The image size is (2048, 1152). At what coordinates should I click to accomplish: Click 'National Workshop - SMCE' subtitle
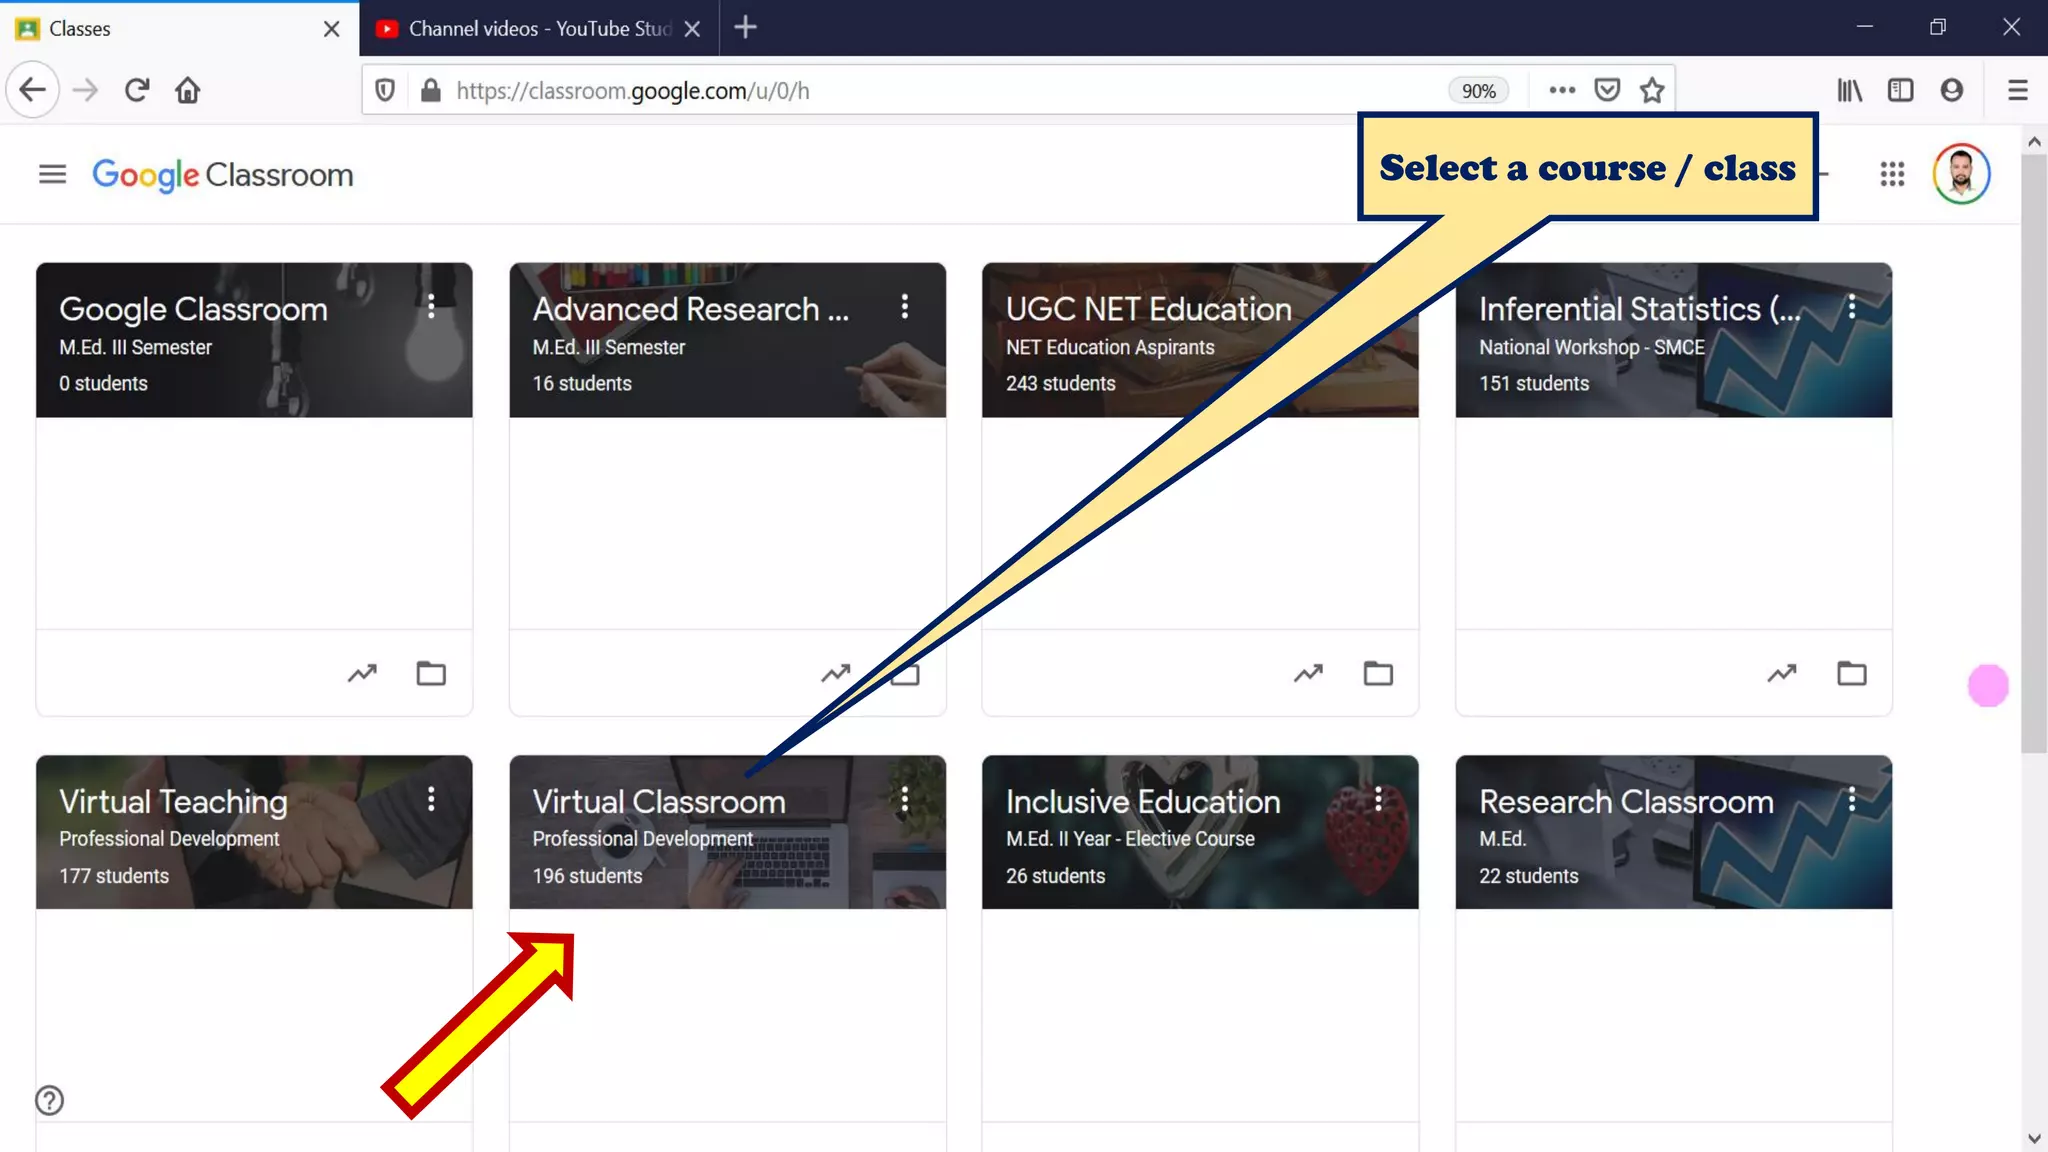point(1592,347)
